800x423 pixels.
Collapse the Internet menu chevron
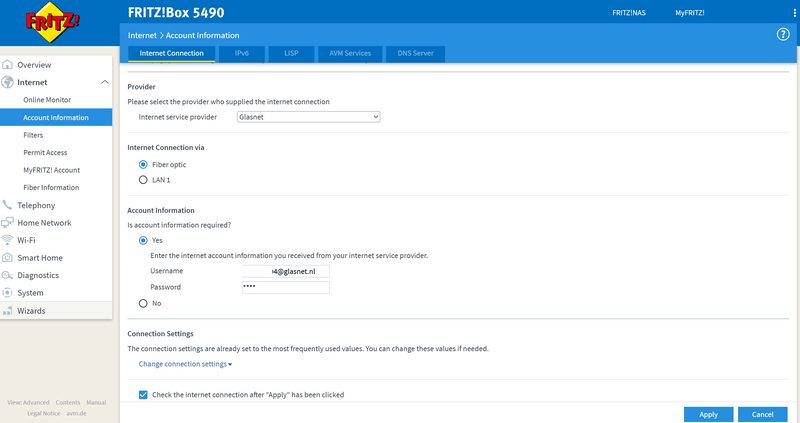point(105,82)
